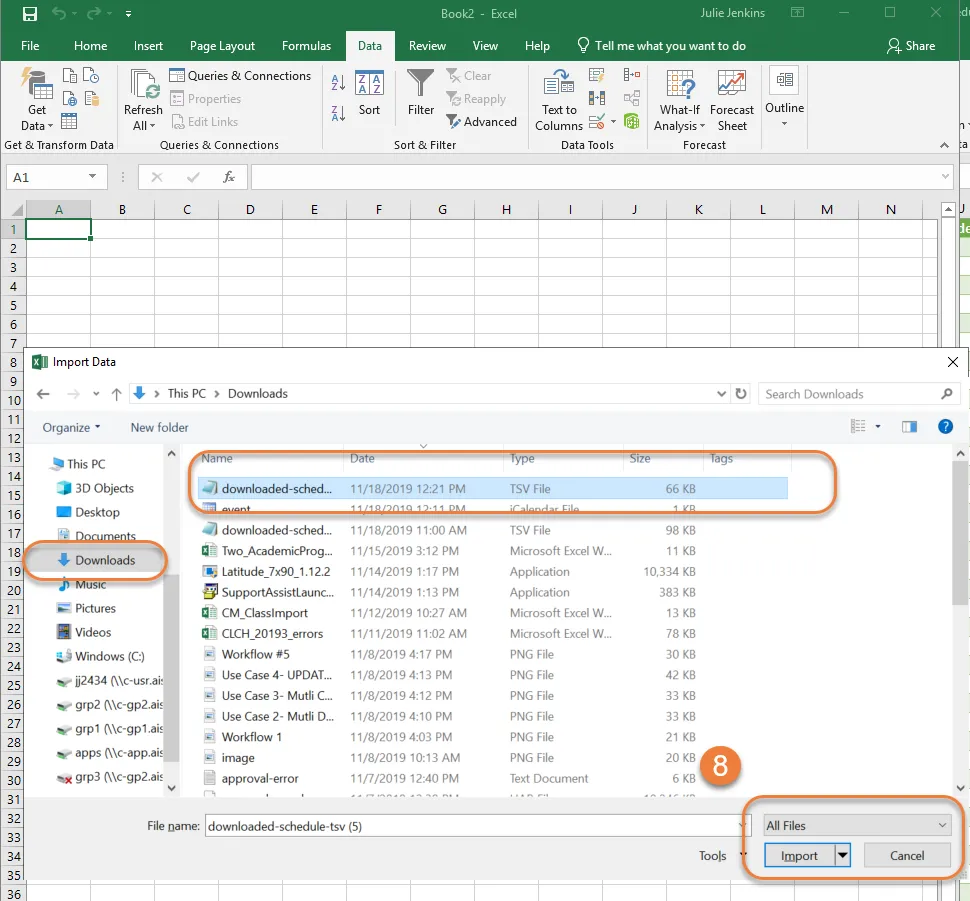Open view options dropdown arrow

pos(877,426)
